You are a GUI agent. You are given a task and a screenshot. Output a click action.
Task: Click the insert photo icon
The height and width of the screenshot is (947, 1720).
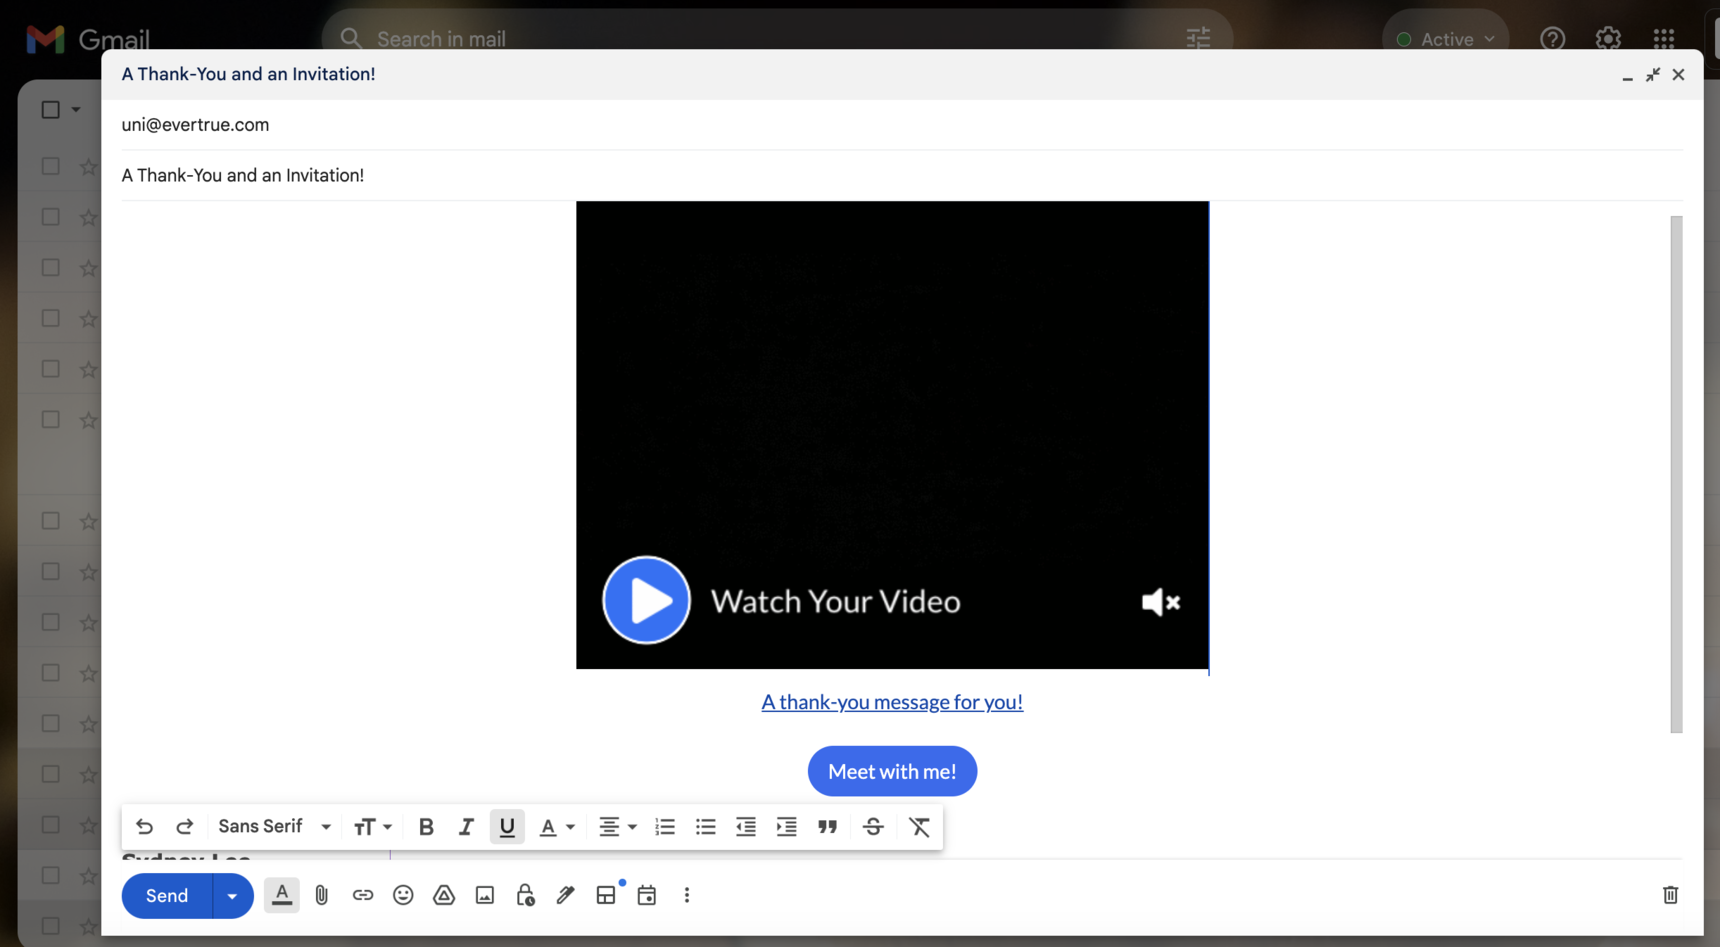click(485, 895)
